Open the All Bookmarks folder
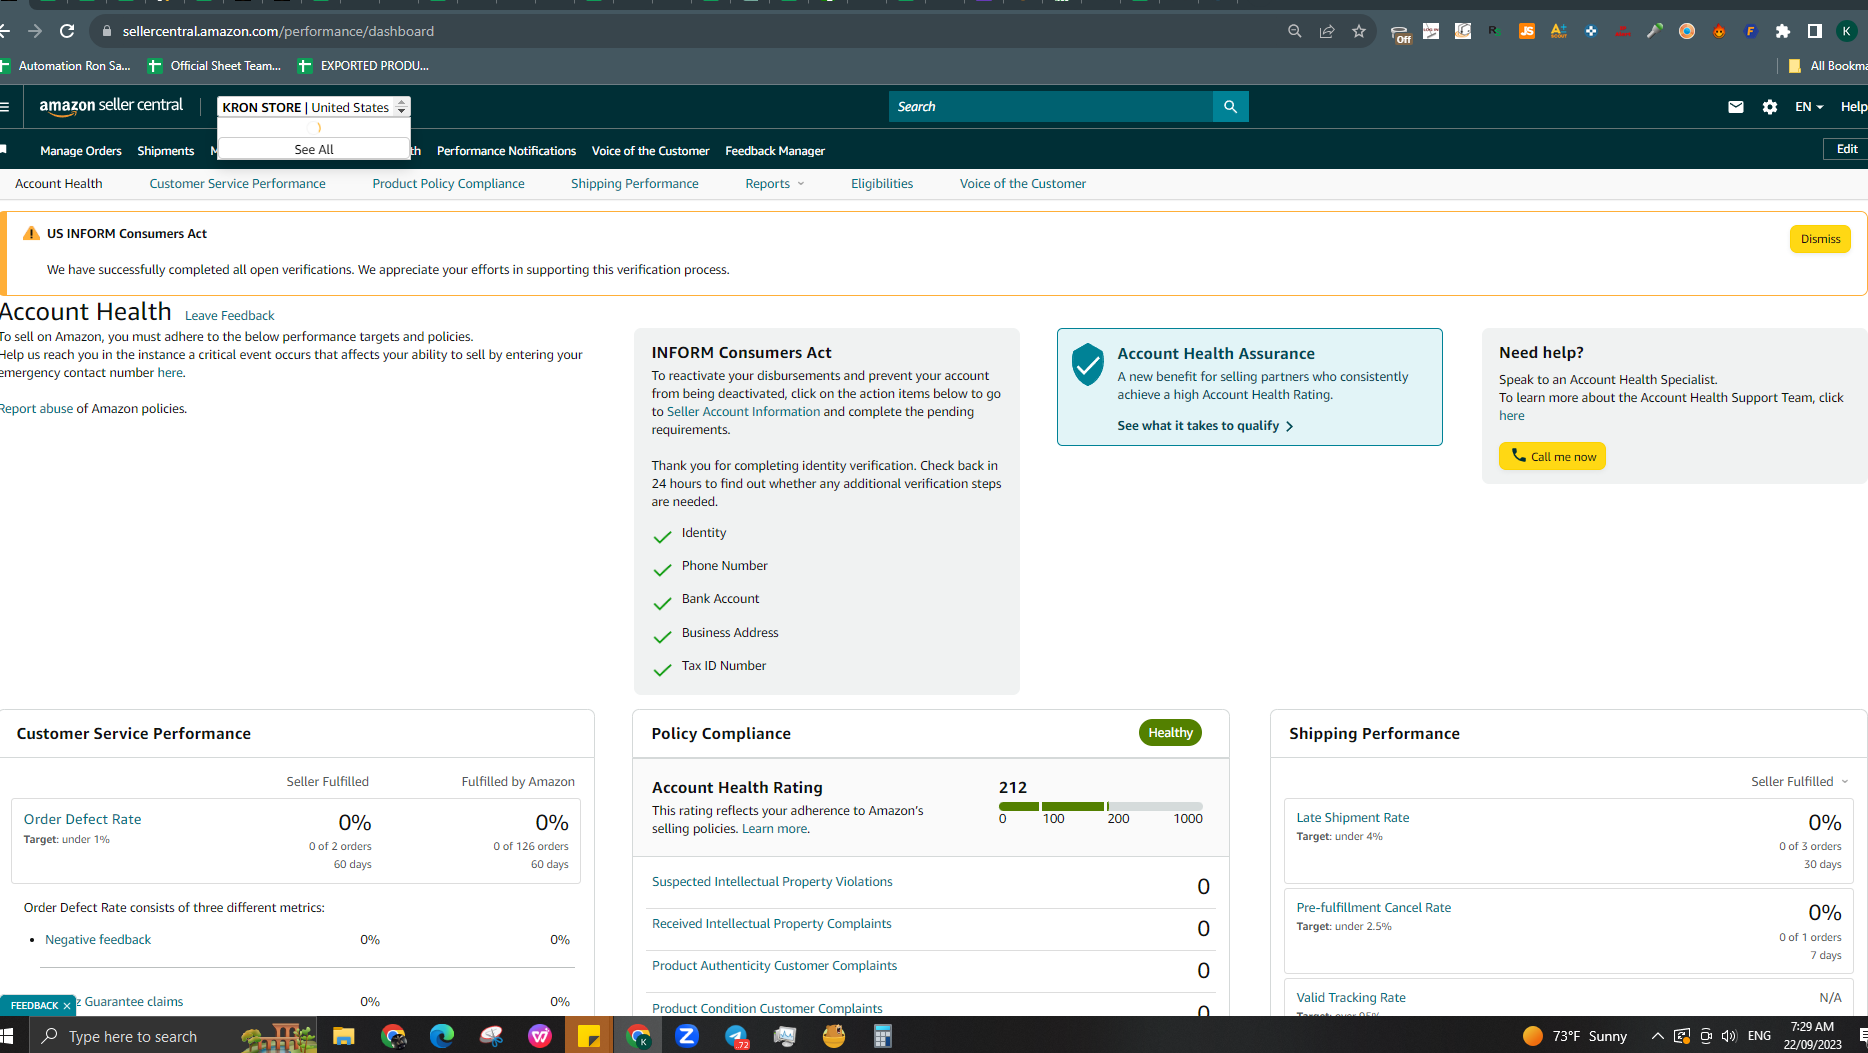 (1828, 66)
